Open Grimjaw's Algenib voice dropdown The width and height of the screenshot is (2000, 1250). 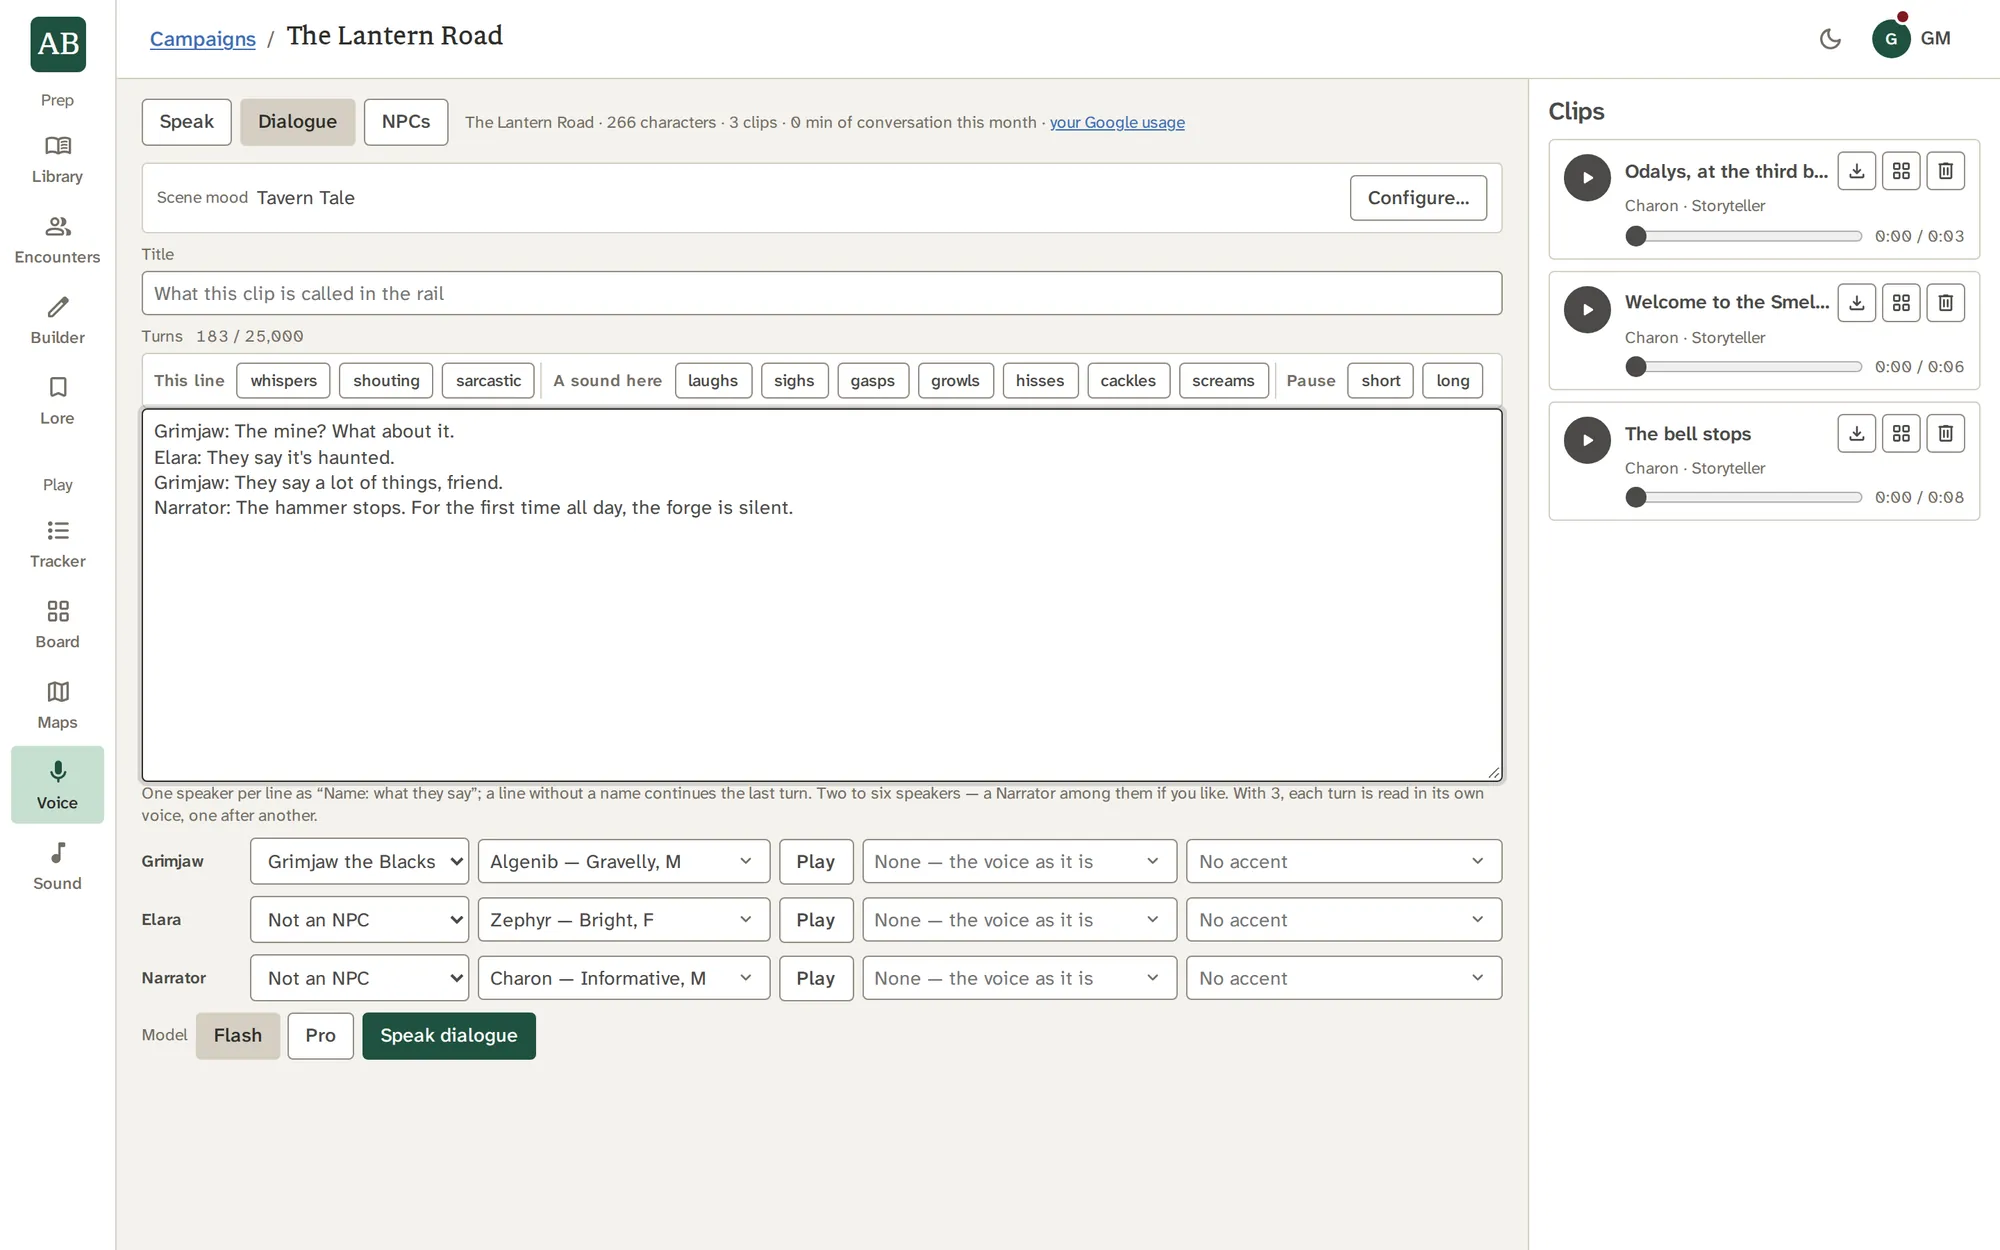tap(624, 861)
